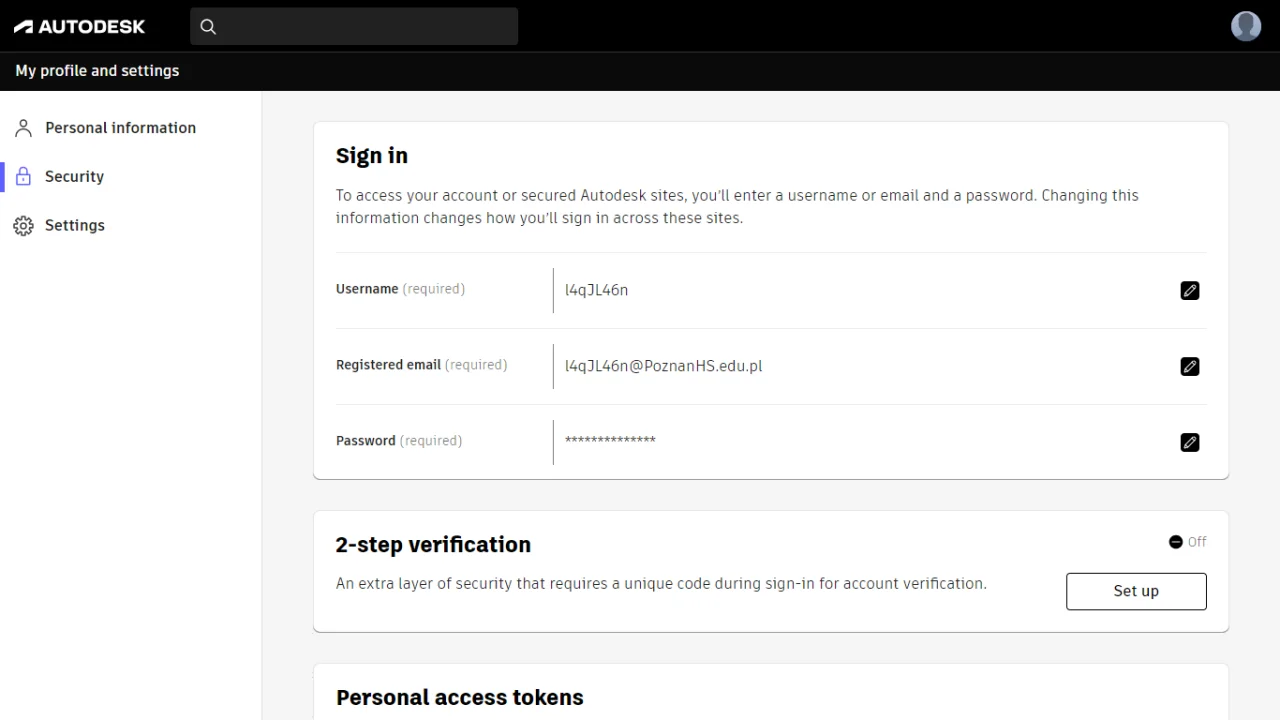1280x720 pixels.
Task: Edit the Registered email with pencil icon
Action: click(x=1190, y=367)
